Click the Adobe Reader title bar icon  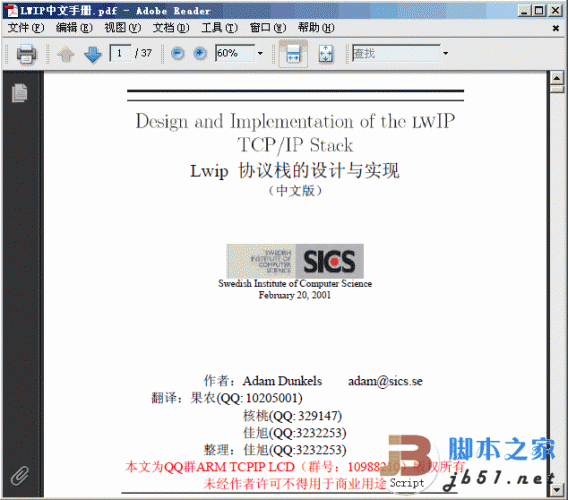coord(12,11)
